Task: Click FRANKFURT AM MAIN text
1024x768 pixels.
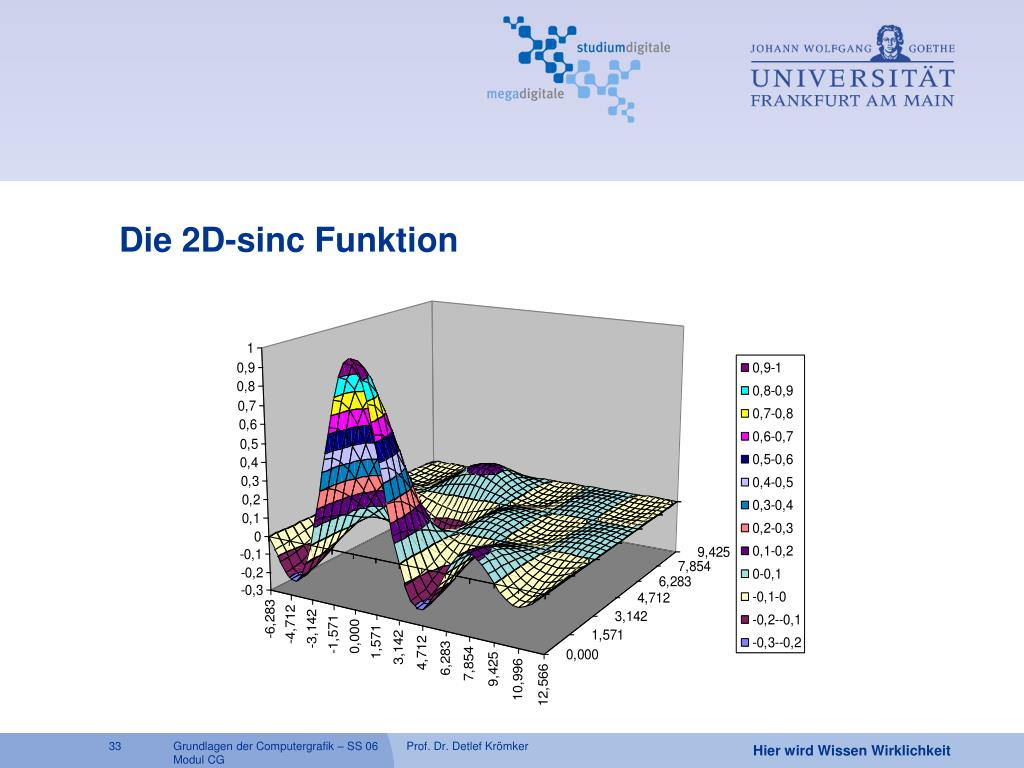Action: coord(852,101)
